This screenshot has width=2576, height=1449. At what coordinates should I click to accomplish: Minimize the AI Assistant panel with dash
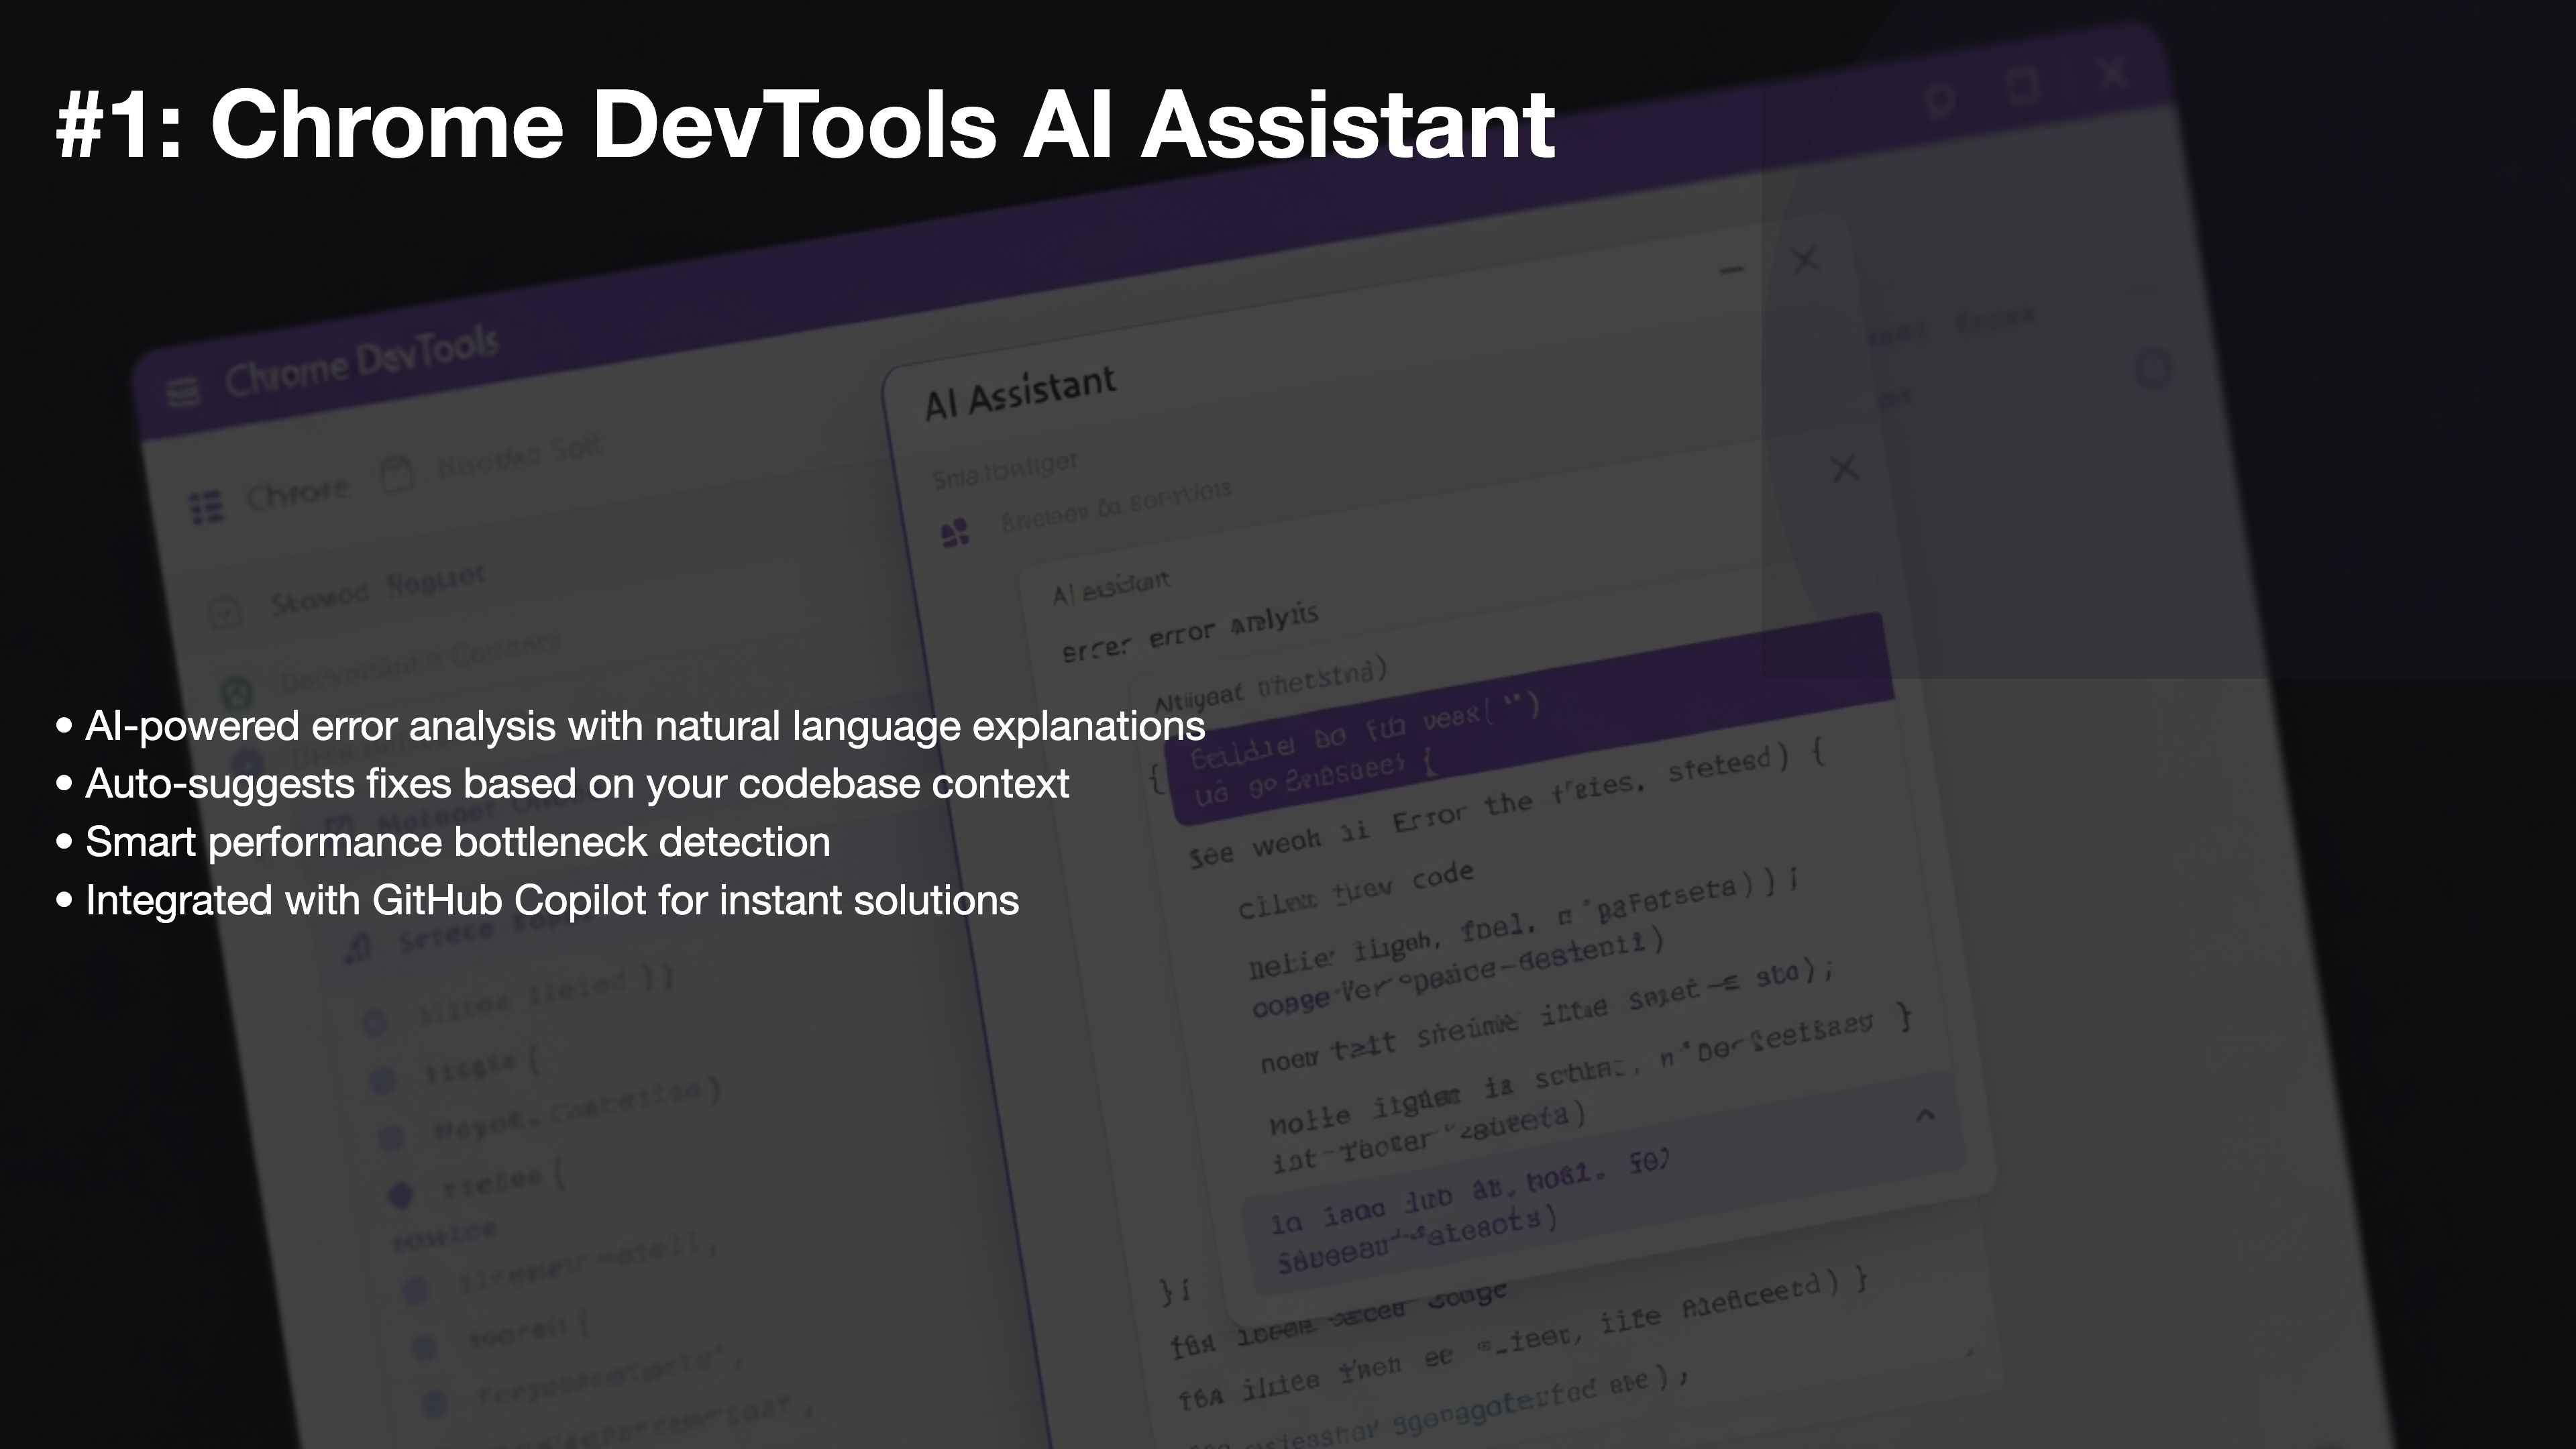1732,269
